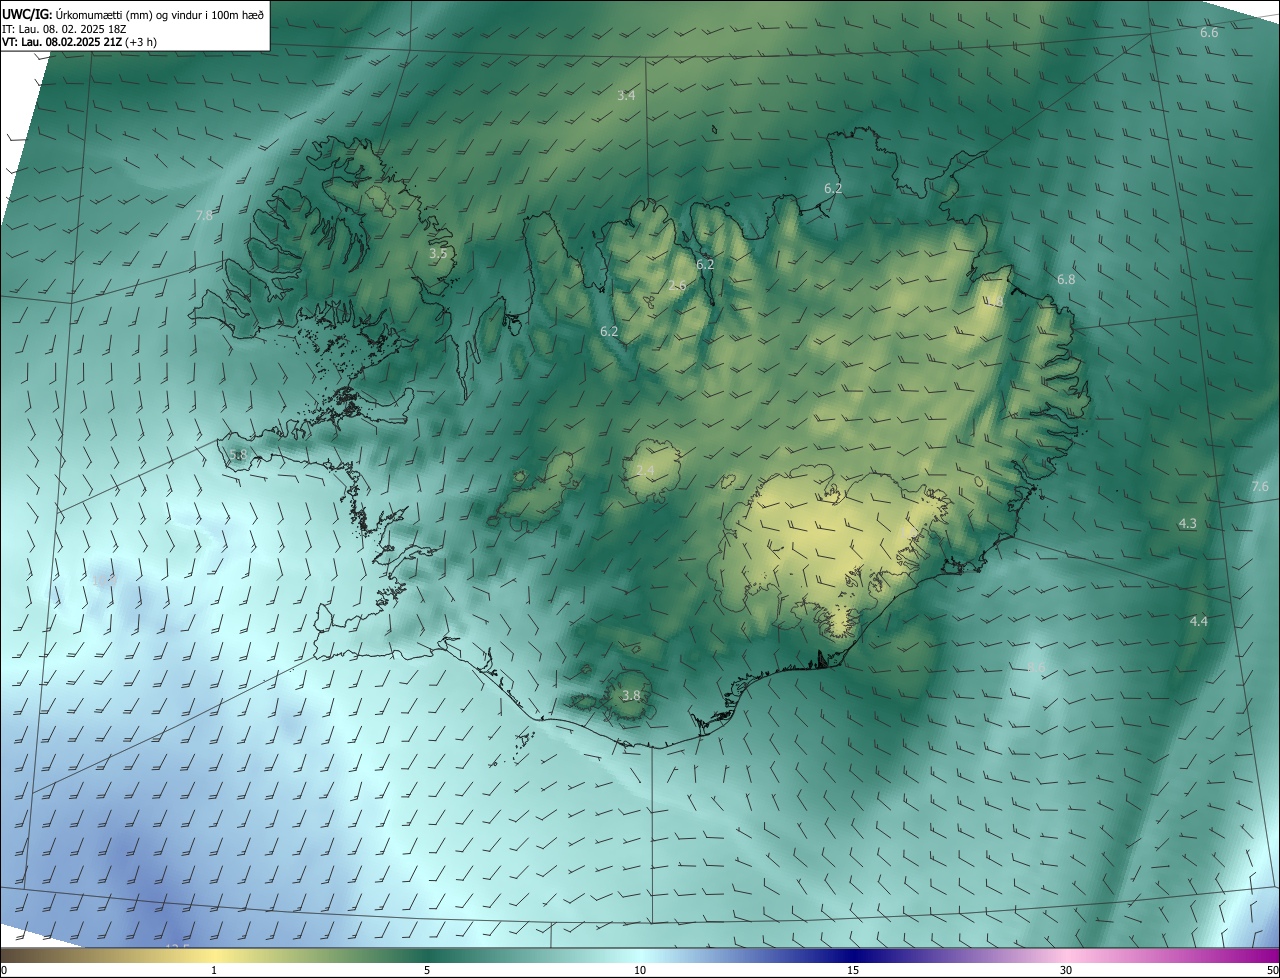The image size is (1280, 978).
Task: Click the map value 4.3
Action: tap(1187, 523)
